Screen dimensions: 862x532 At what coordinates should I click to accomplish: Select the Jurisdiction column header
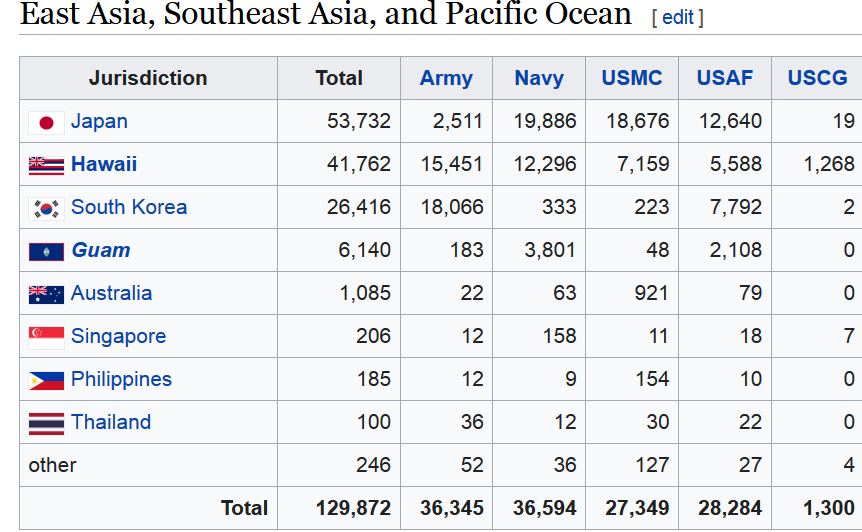pos(148,78)
